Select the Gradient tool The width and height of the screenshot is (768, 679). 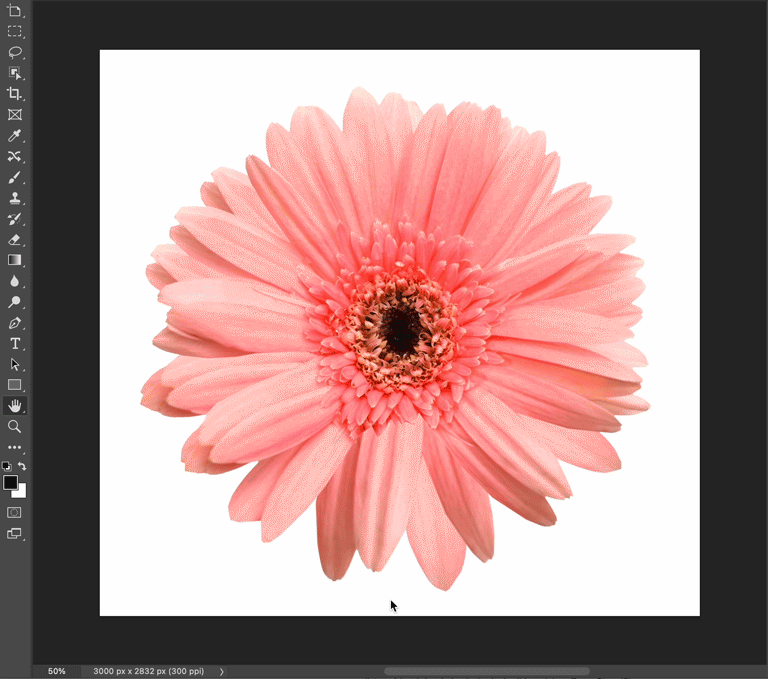point(15,260)
